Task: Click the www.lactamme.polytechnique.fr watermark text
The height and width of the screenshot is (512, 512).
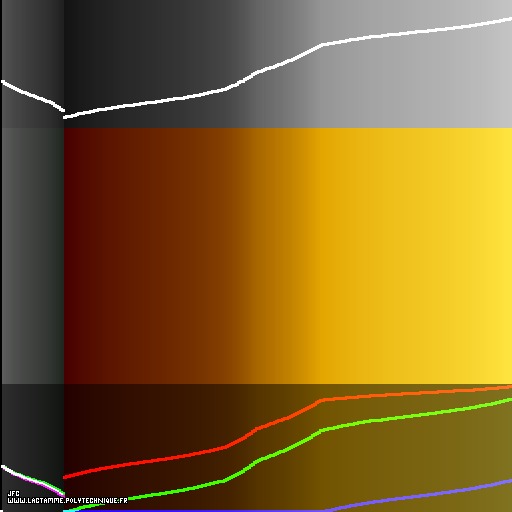Action: [x=67, y=501]
